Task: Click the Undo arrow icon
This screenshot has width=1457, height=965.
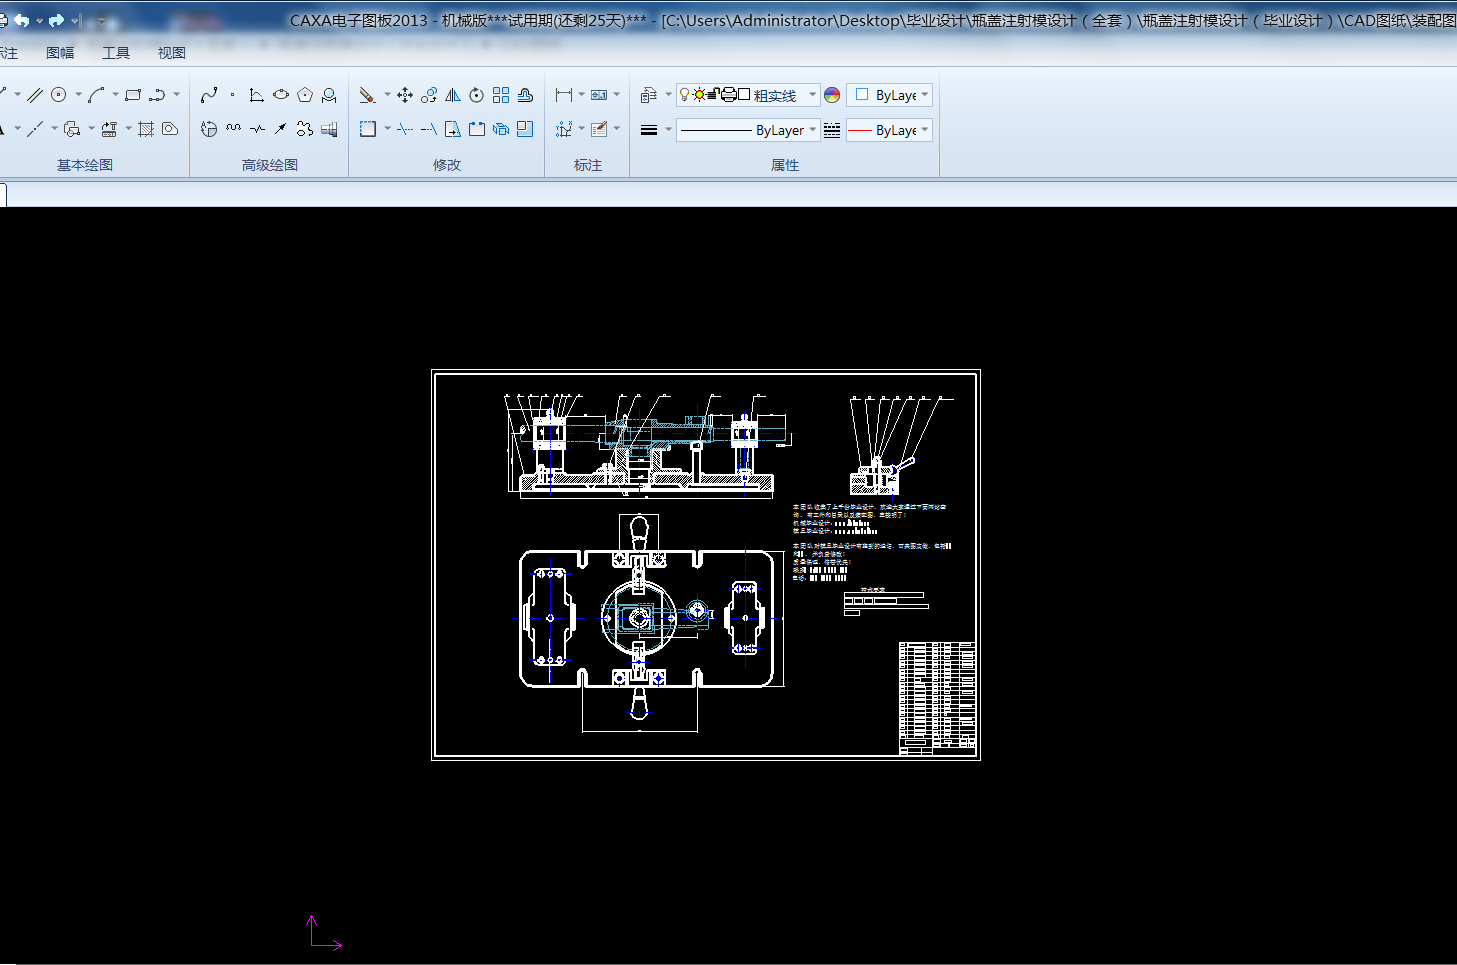Action: click(21, 20)
